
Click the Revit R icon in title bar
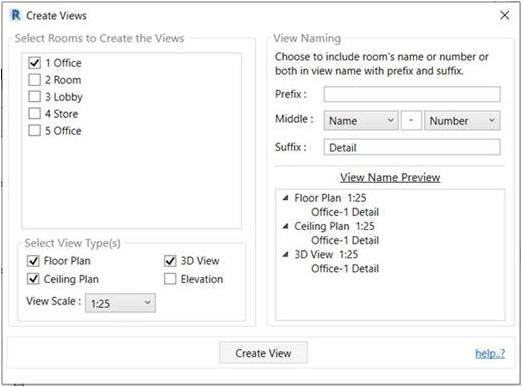click(x=16, y=15)
